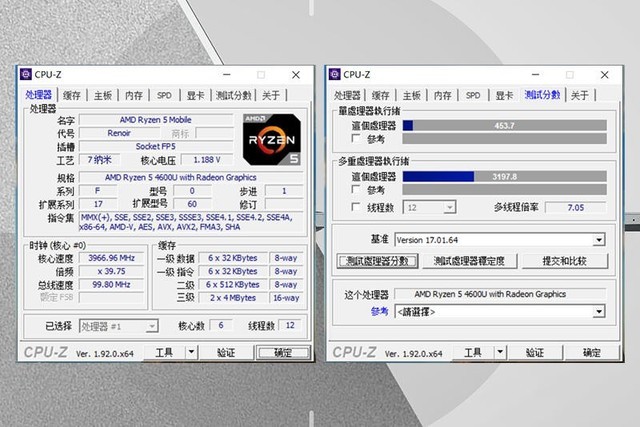Open the SPD tab in right window

[x=473, y=96]
